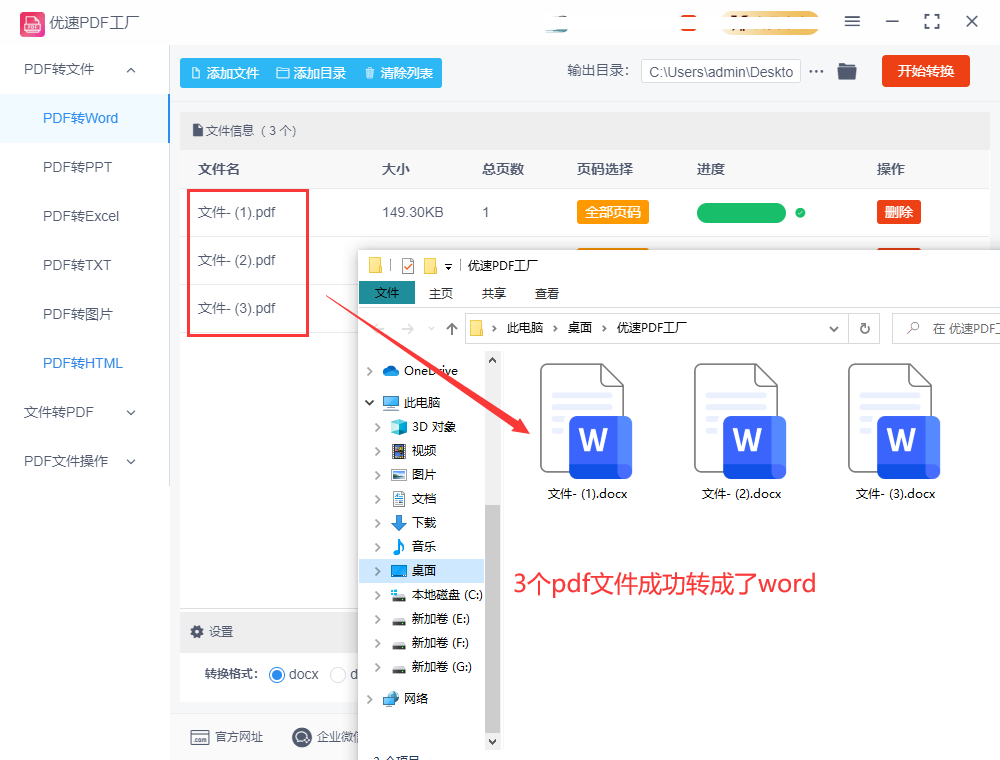Click the Explorer back arrow
The image size is (1000, 760).
tap(379, 329)
